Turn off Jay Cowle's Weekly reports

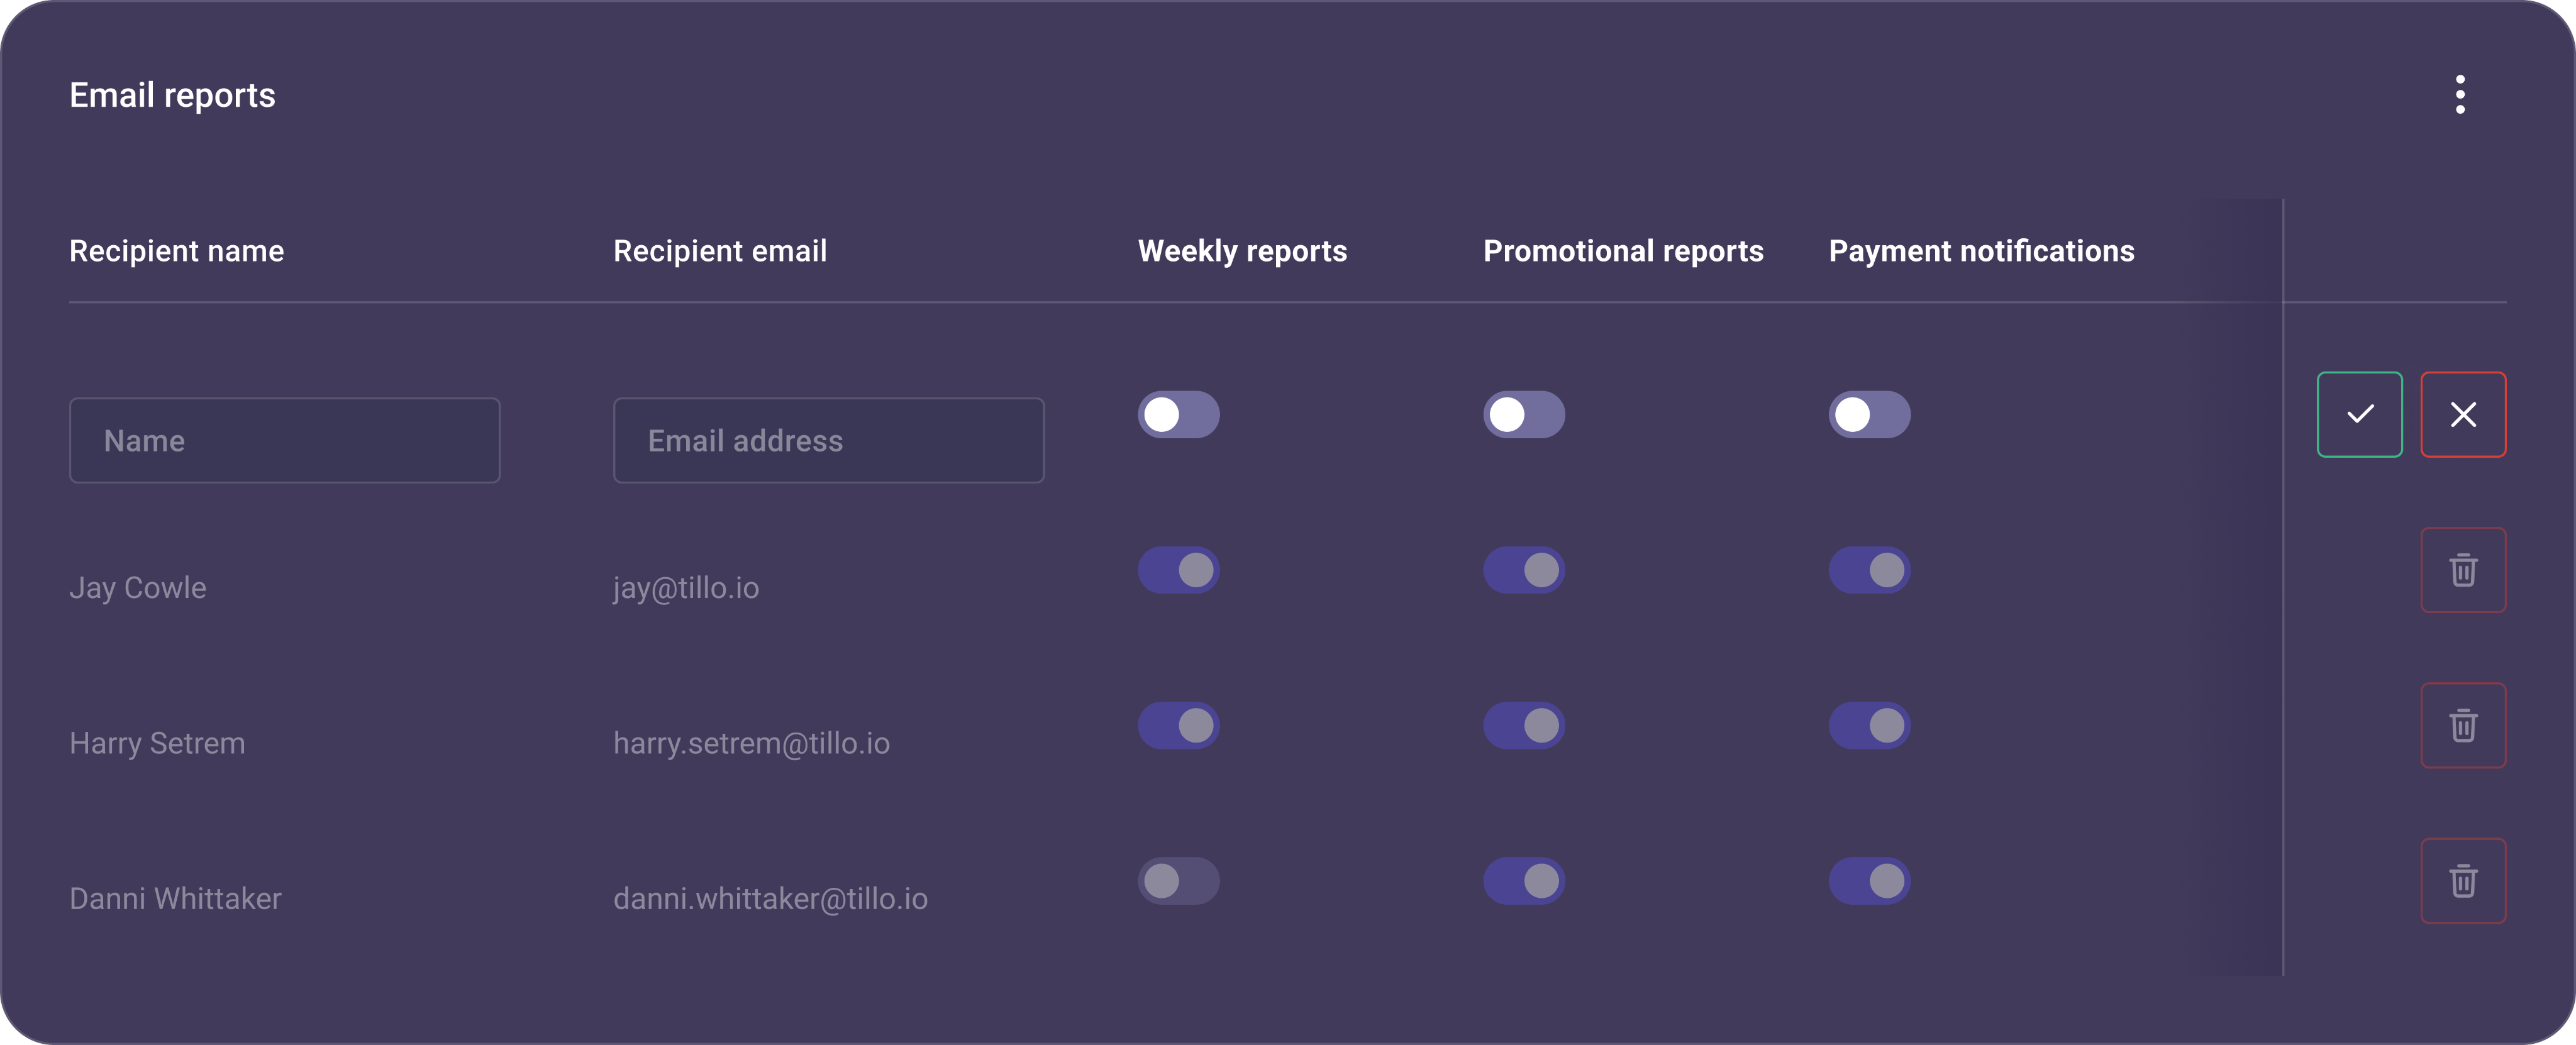pos(1178,570)
